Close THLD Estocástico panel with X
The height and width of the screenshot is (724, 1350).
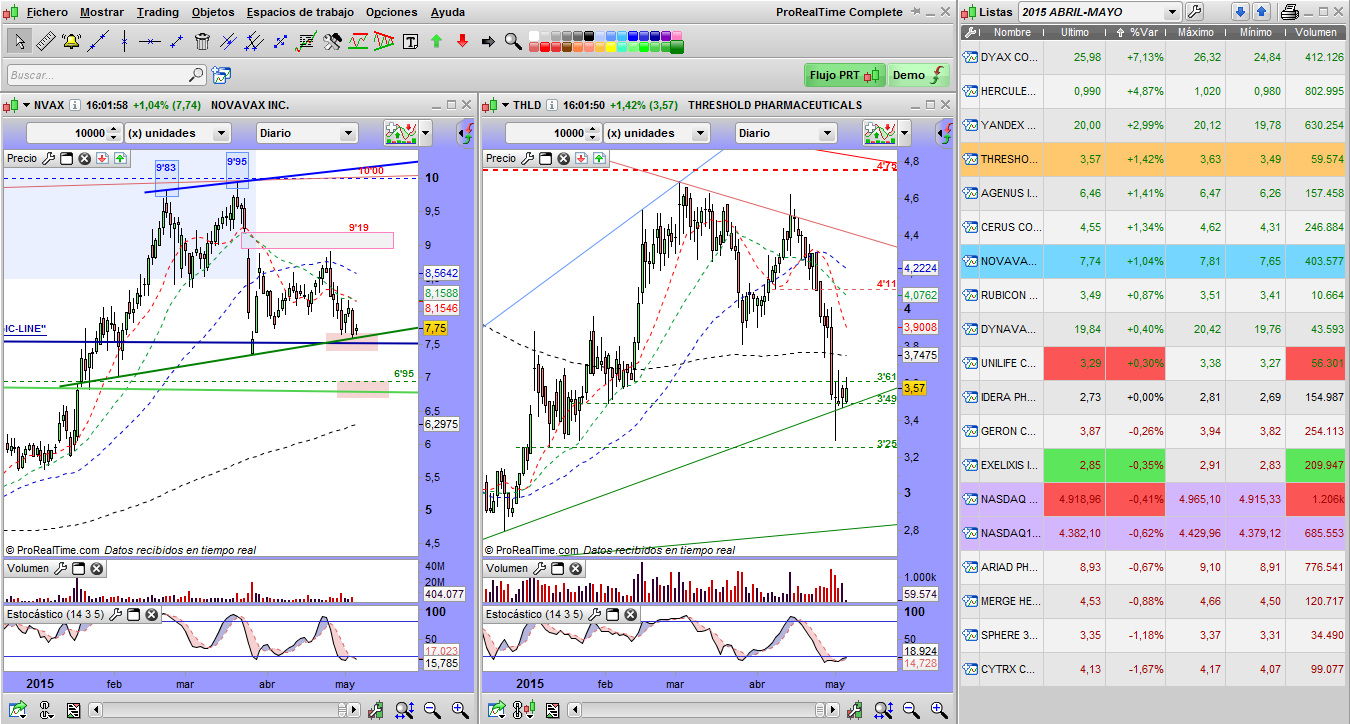coord(630,614)
